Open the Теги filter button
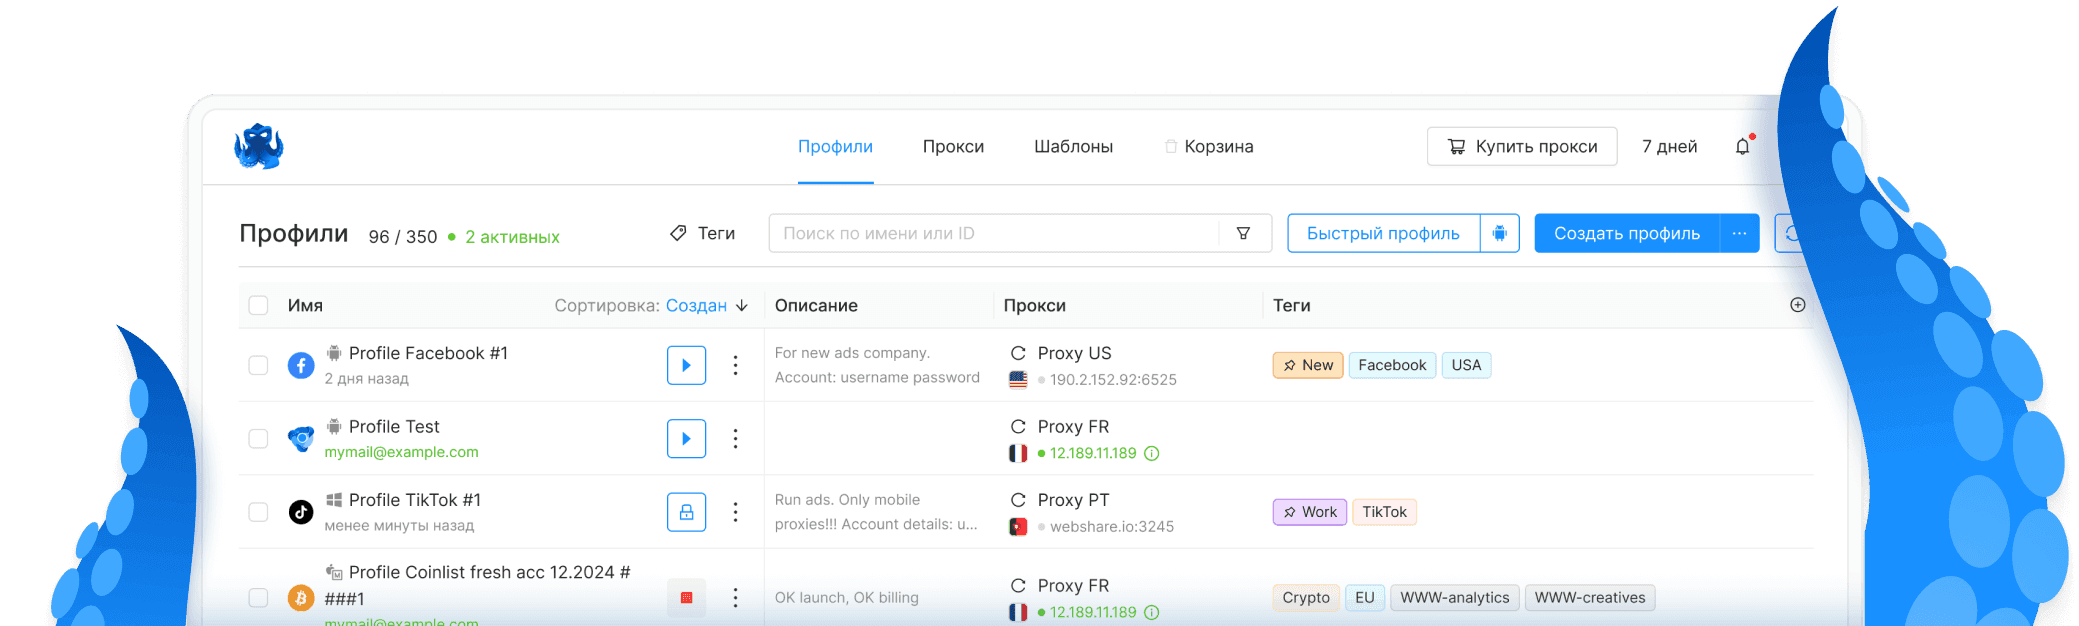The image size is (2079, 626). (x=702, y=233)
